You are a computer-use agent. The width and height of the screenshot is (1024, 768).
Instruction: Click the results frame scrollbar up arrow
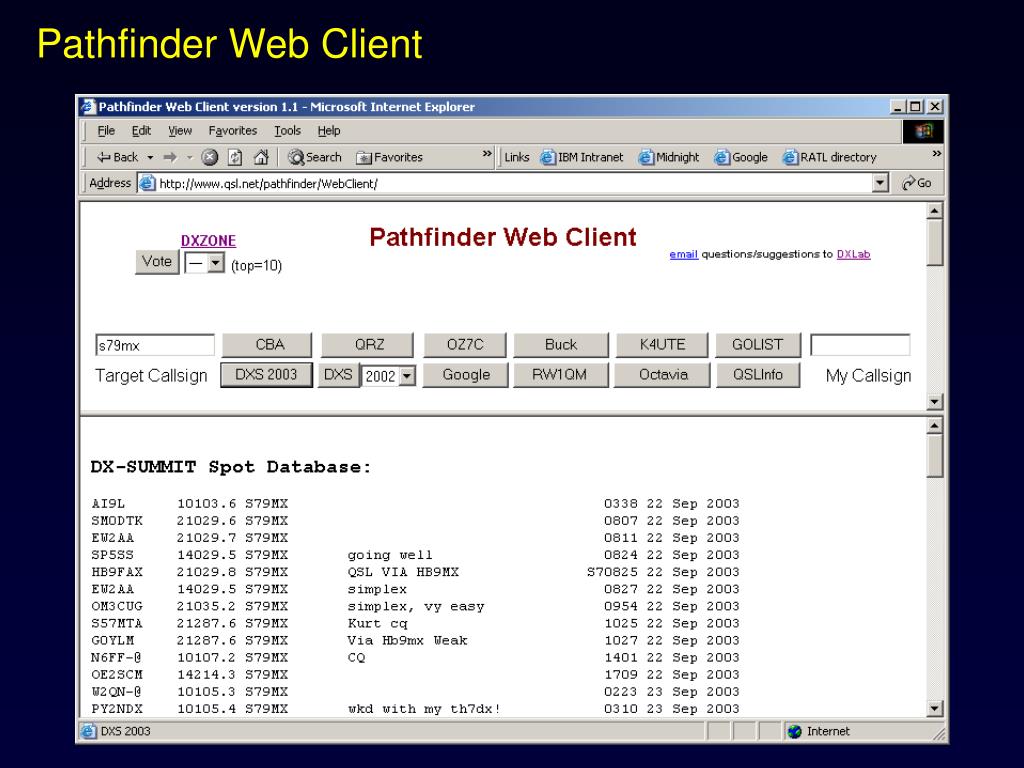tap(935, 426)
